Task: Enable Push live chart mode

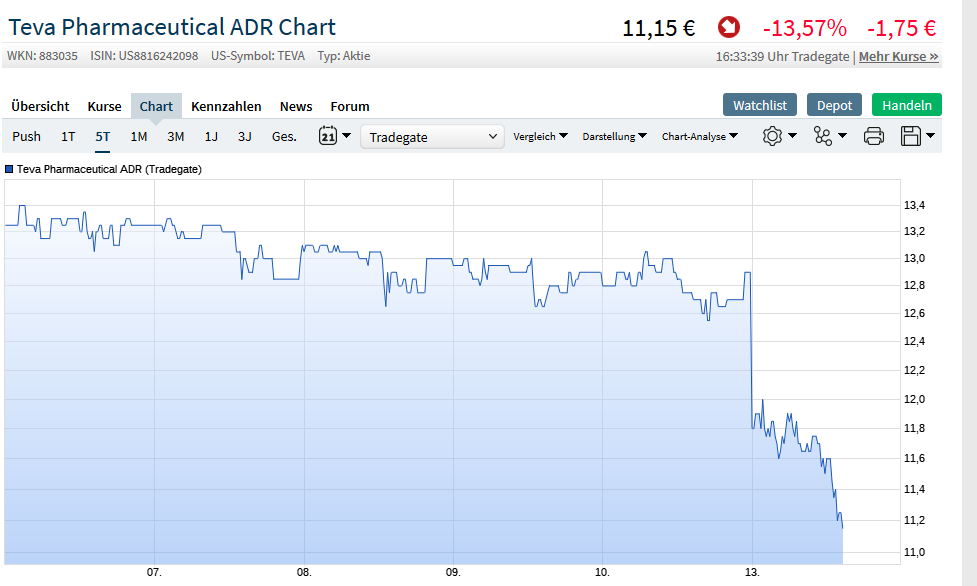Action: (27, 136)
